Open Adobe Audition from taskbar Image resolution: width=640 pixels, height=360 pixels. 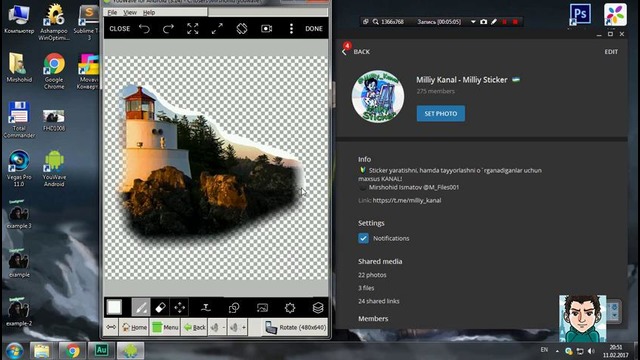tap(101, 351)
